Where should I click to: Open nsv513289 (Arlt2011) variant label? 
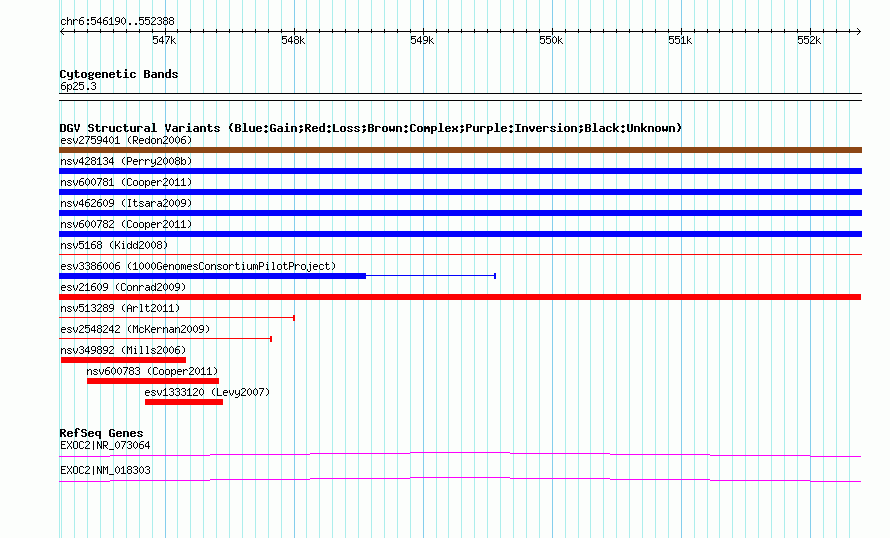click(120, 308)
